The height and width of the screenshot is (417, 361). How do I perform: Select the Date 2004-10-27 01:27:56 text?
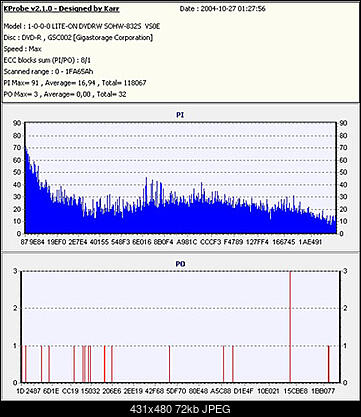[x=223, y=9]
